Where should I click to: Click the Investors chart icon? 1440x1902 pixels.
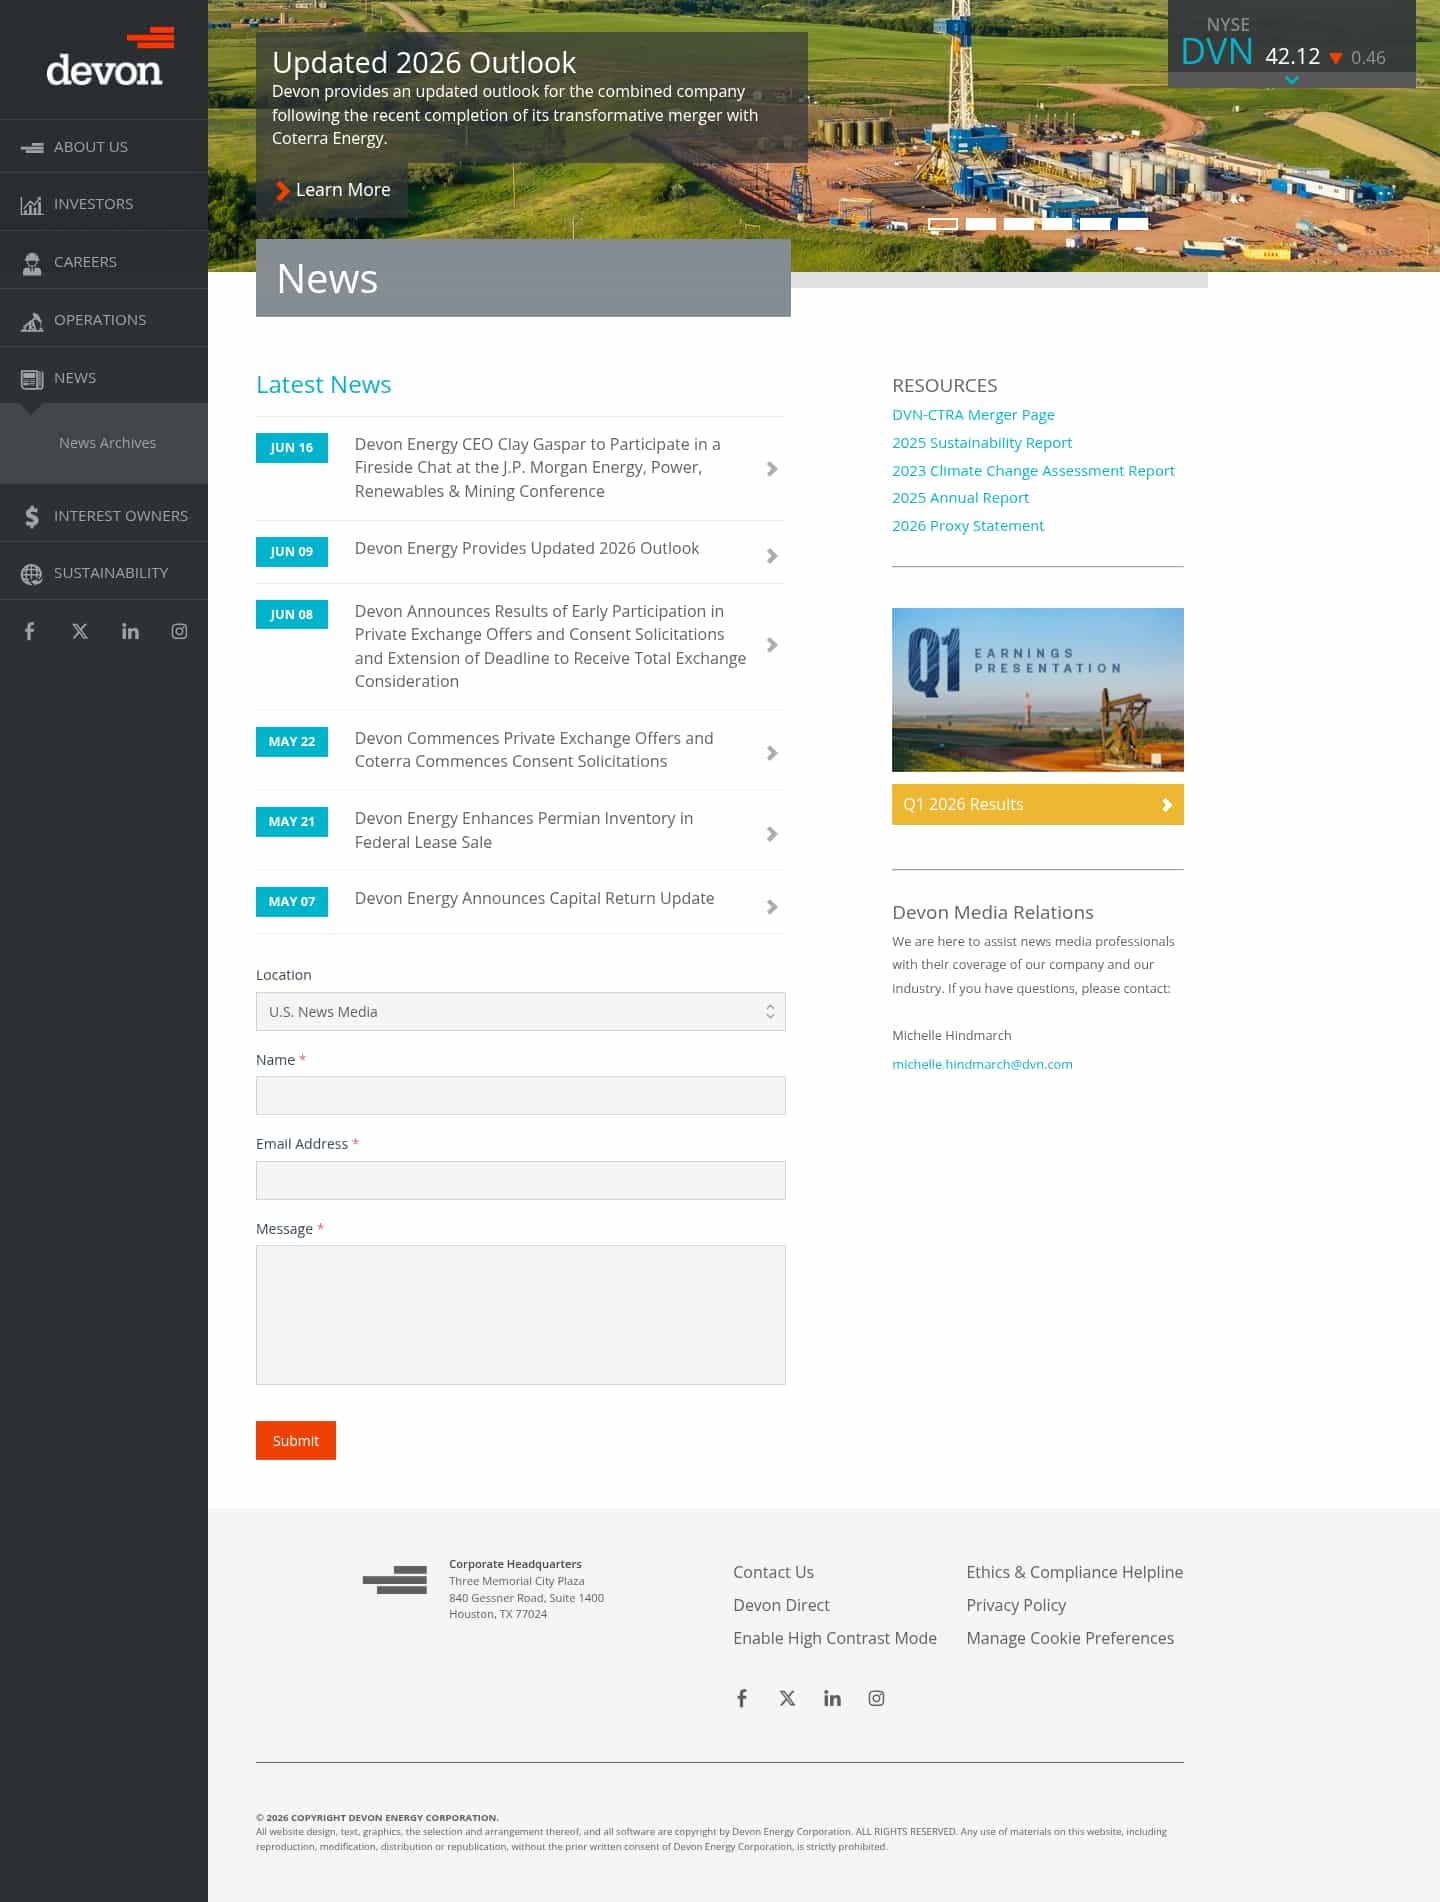tap(32, 205)
